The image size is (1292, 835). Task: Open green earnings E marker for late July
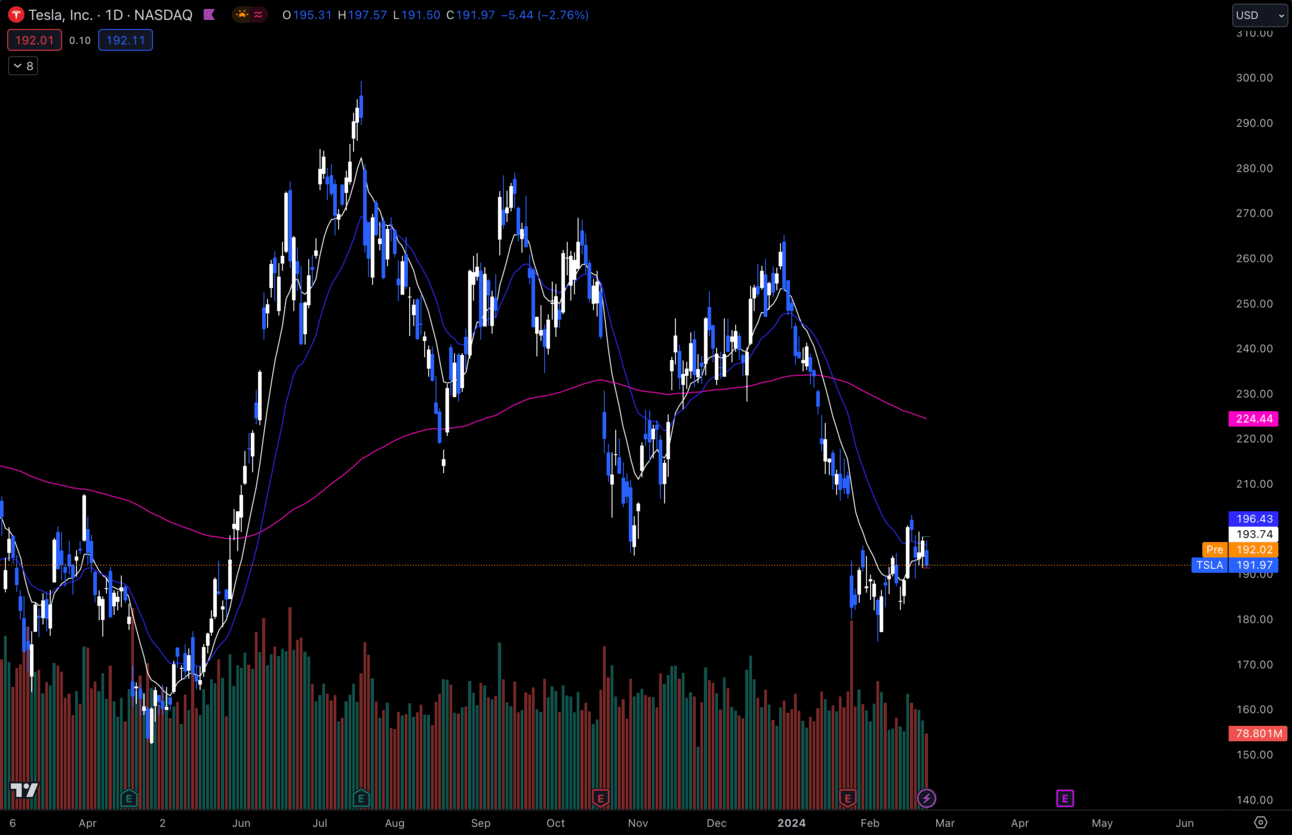click(361, 798)
